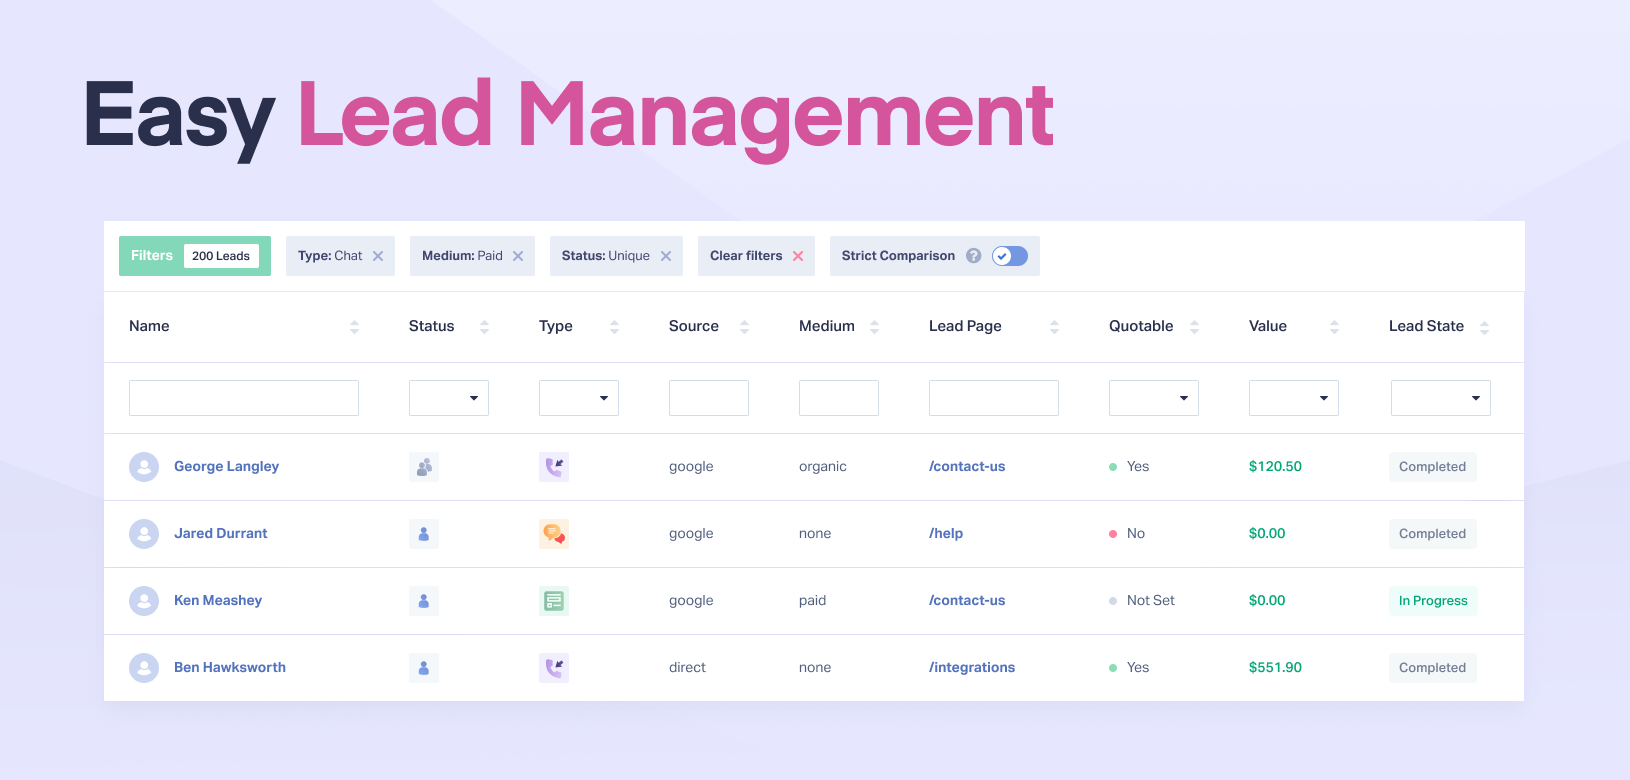Sort leads by Quotable column arrows
The width and height of the screenshot is (1630, 780).
[x=1194, y=327]
